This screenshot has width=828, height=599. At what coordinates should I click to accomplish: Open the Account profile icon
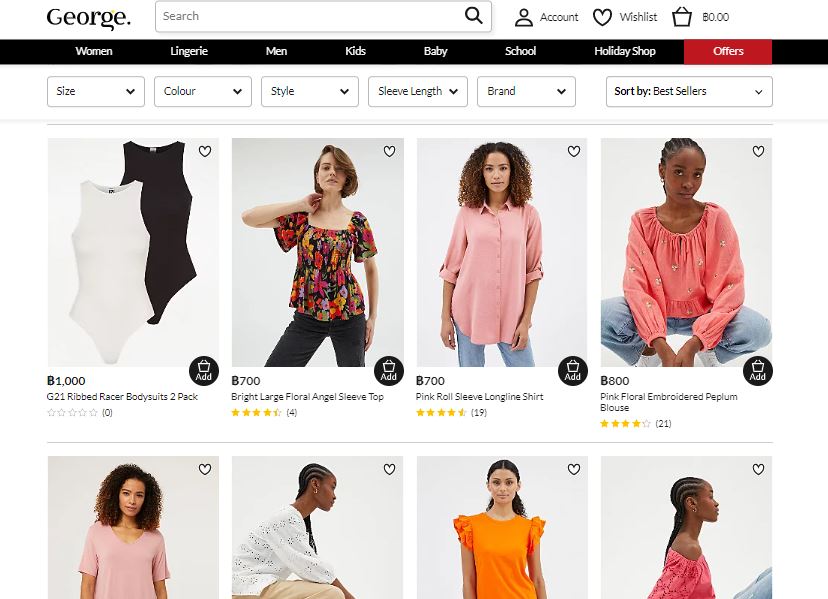coord(524,17)
